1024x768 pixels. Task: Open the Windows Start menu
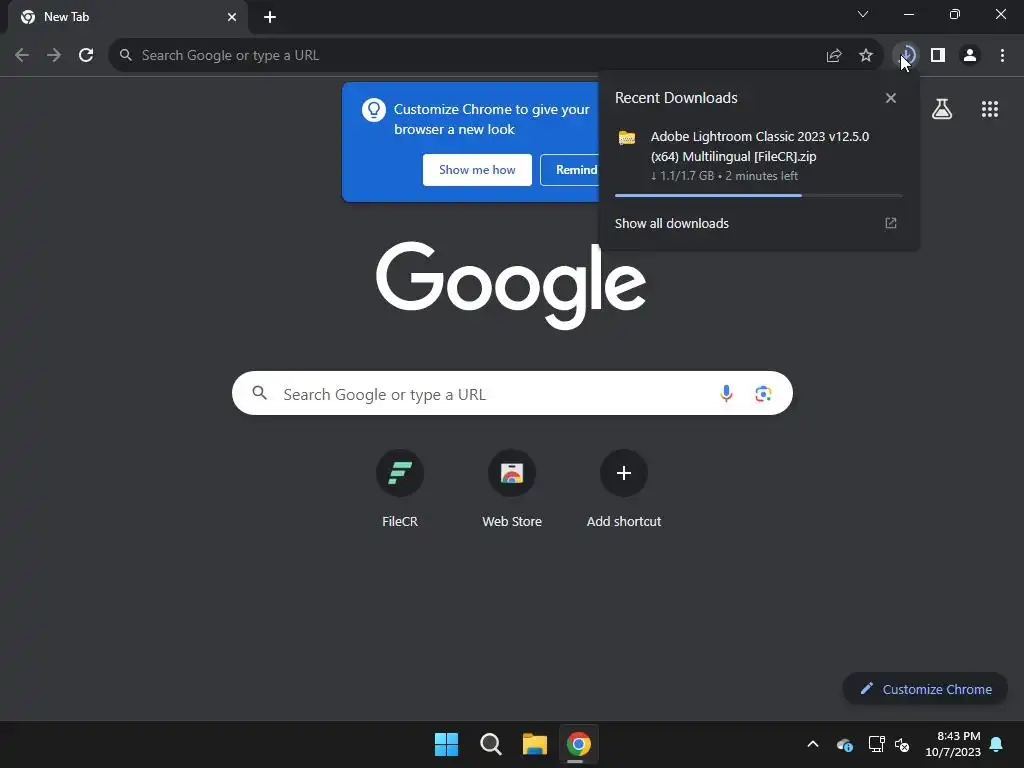coord(447,744)
